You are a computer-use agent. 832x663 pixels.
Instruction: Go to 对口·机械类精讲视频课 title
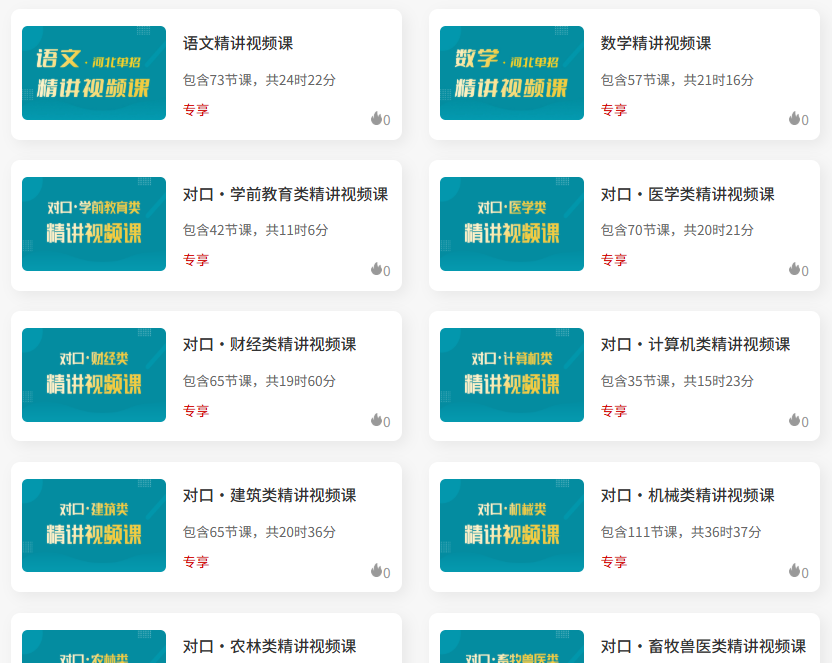(687, 495)
